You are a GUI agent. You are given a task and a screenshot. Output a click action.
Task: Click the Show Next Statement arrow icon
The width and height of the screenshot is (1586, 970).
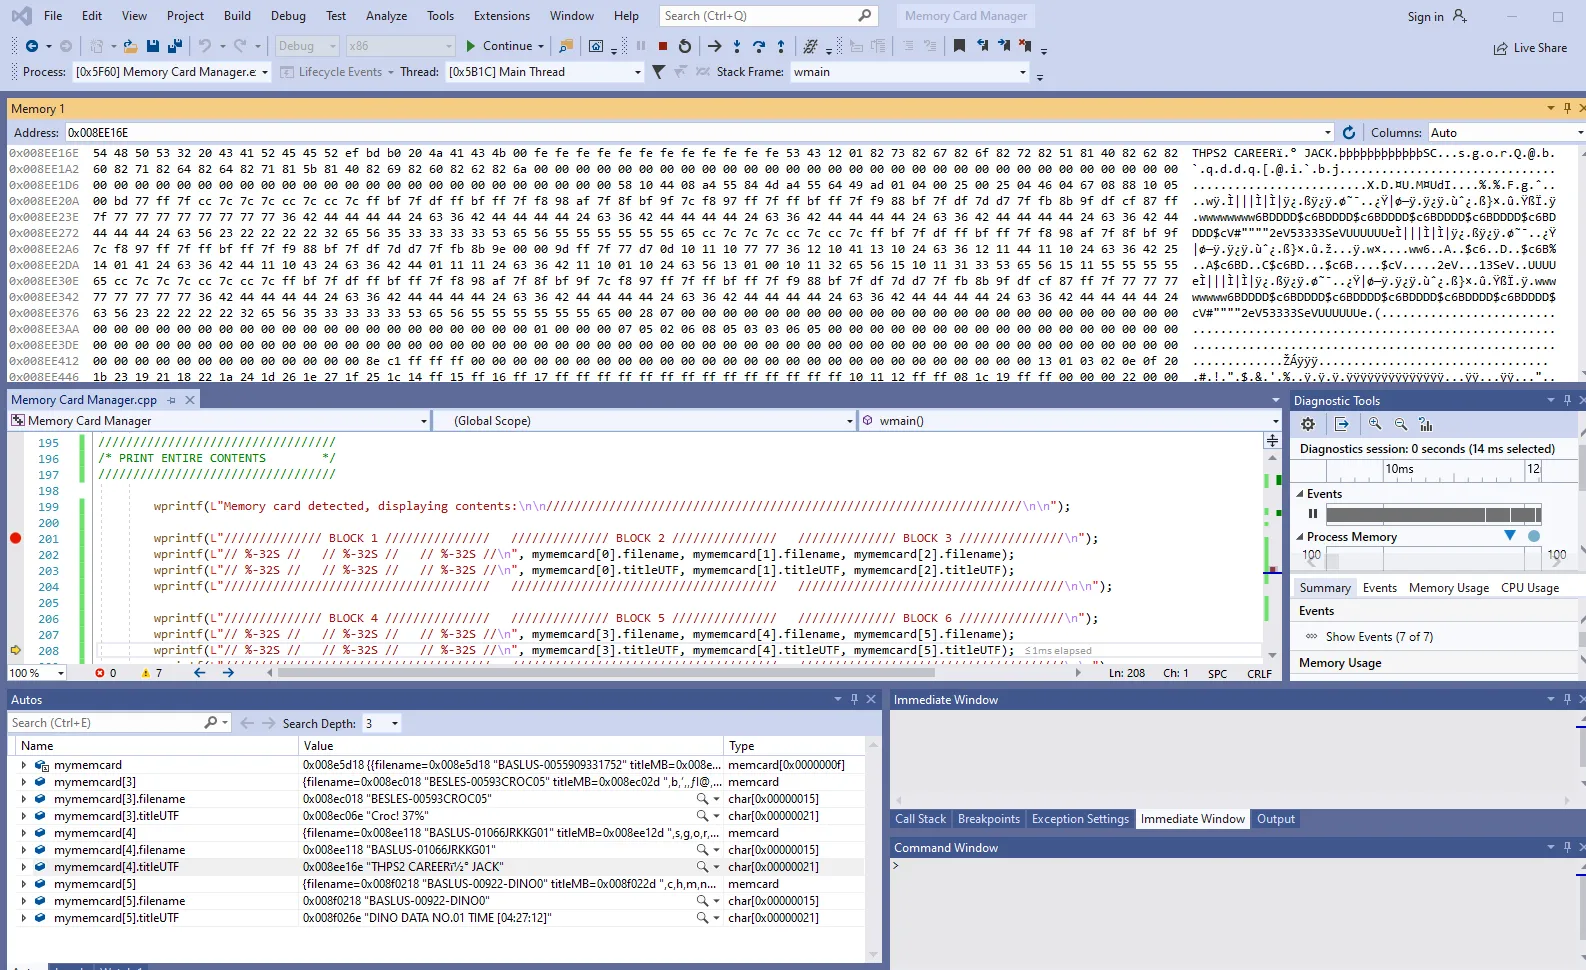714,46
